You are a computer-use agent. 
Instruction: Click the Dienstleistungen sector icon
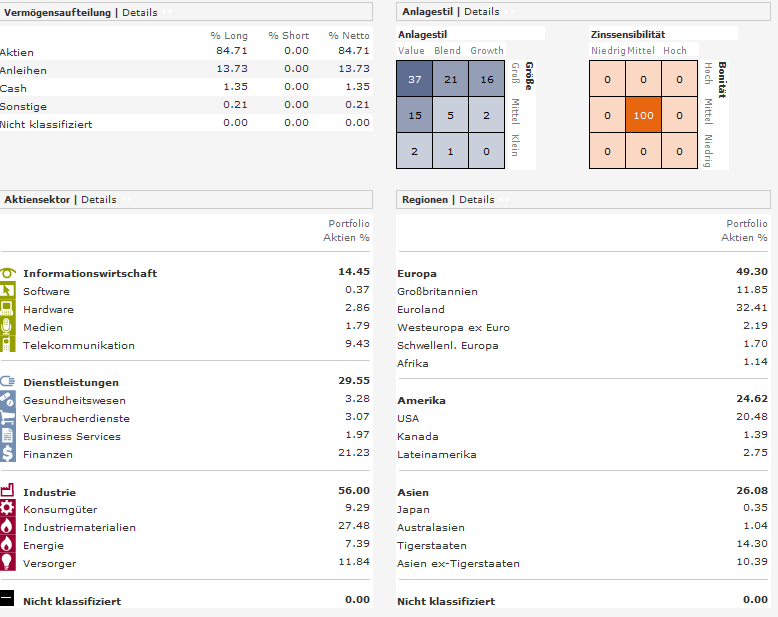(x=8, y=382)
